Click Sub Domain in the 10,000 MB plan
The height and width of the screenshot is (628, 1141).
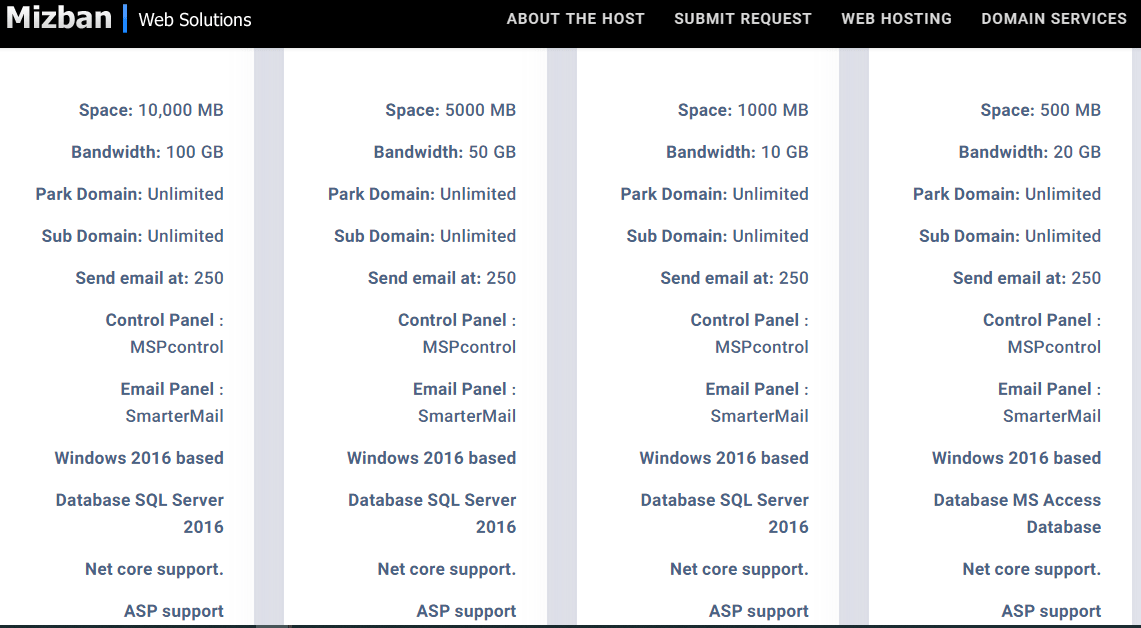pos(132,237)
